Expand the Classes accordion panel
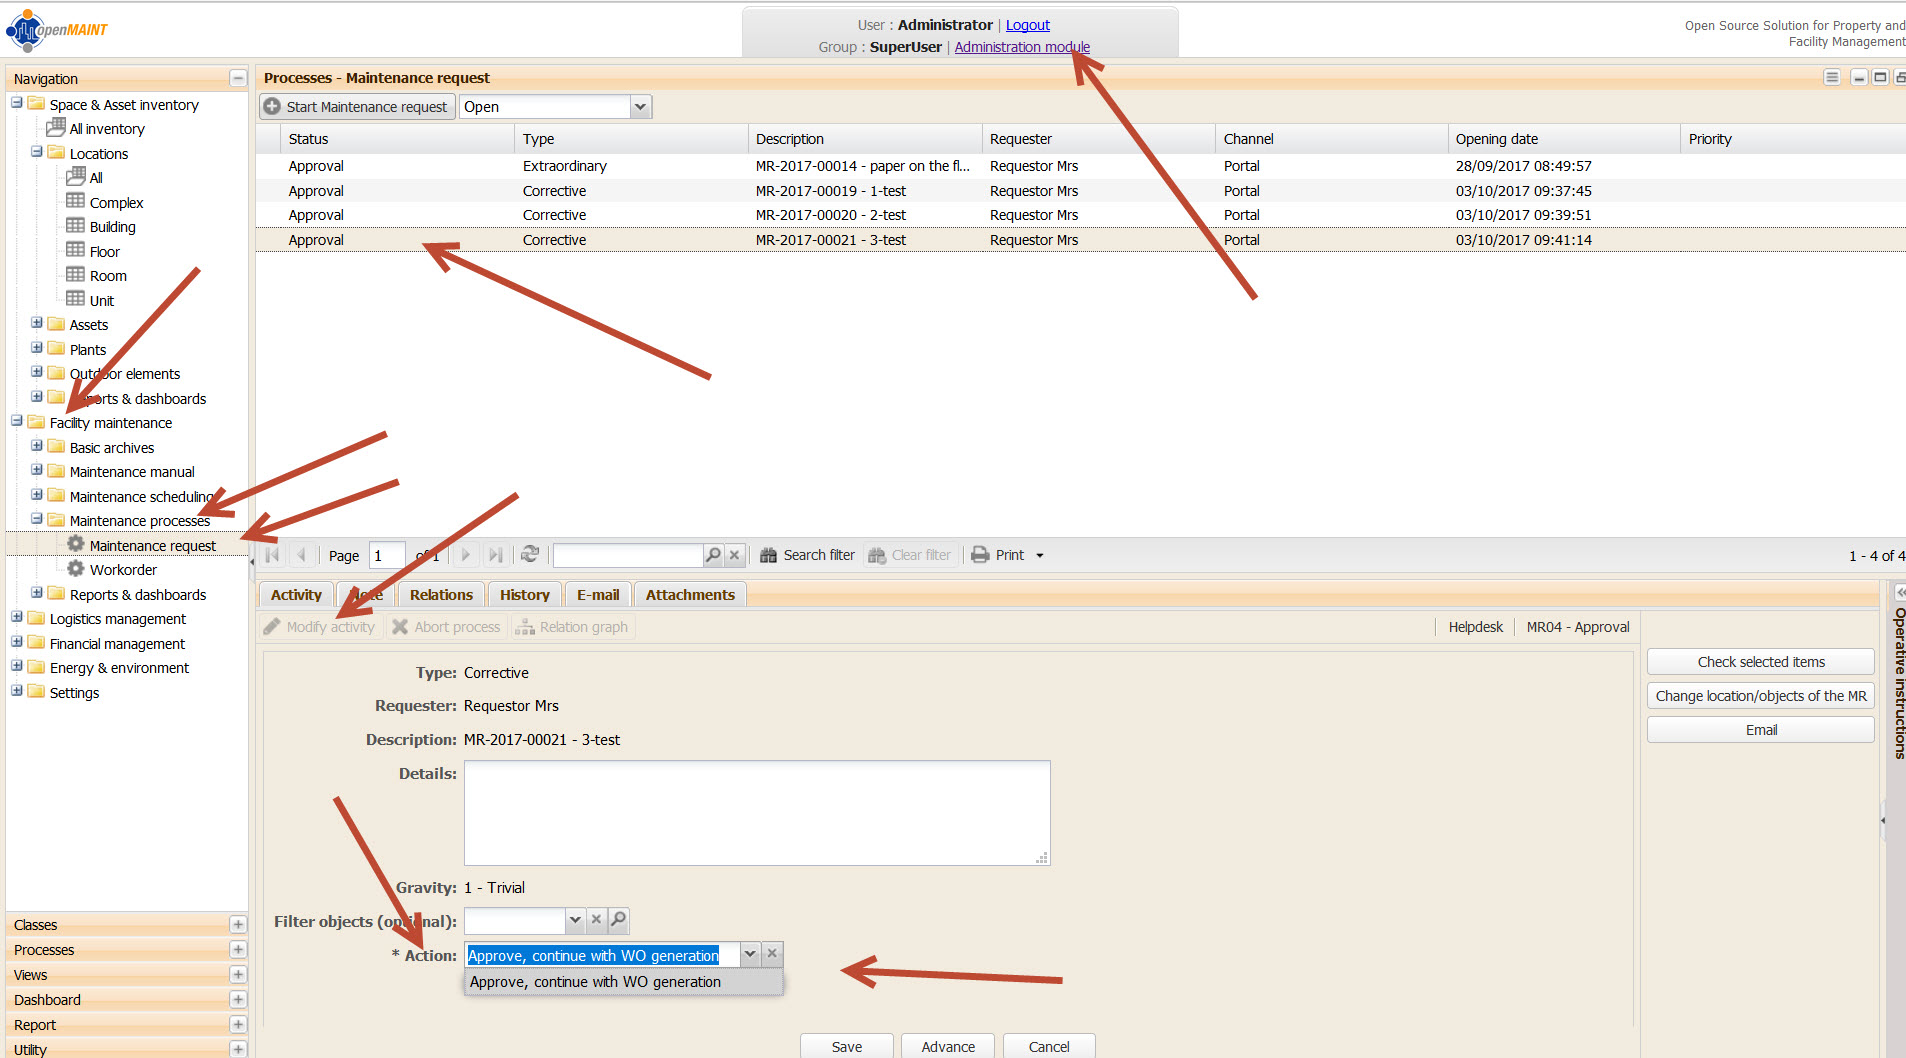Image resolution: width=1906 pixels, height=1058 pixels. pos(238,925)
